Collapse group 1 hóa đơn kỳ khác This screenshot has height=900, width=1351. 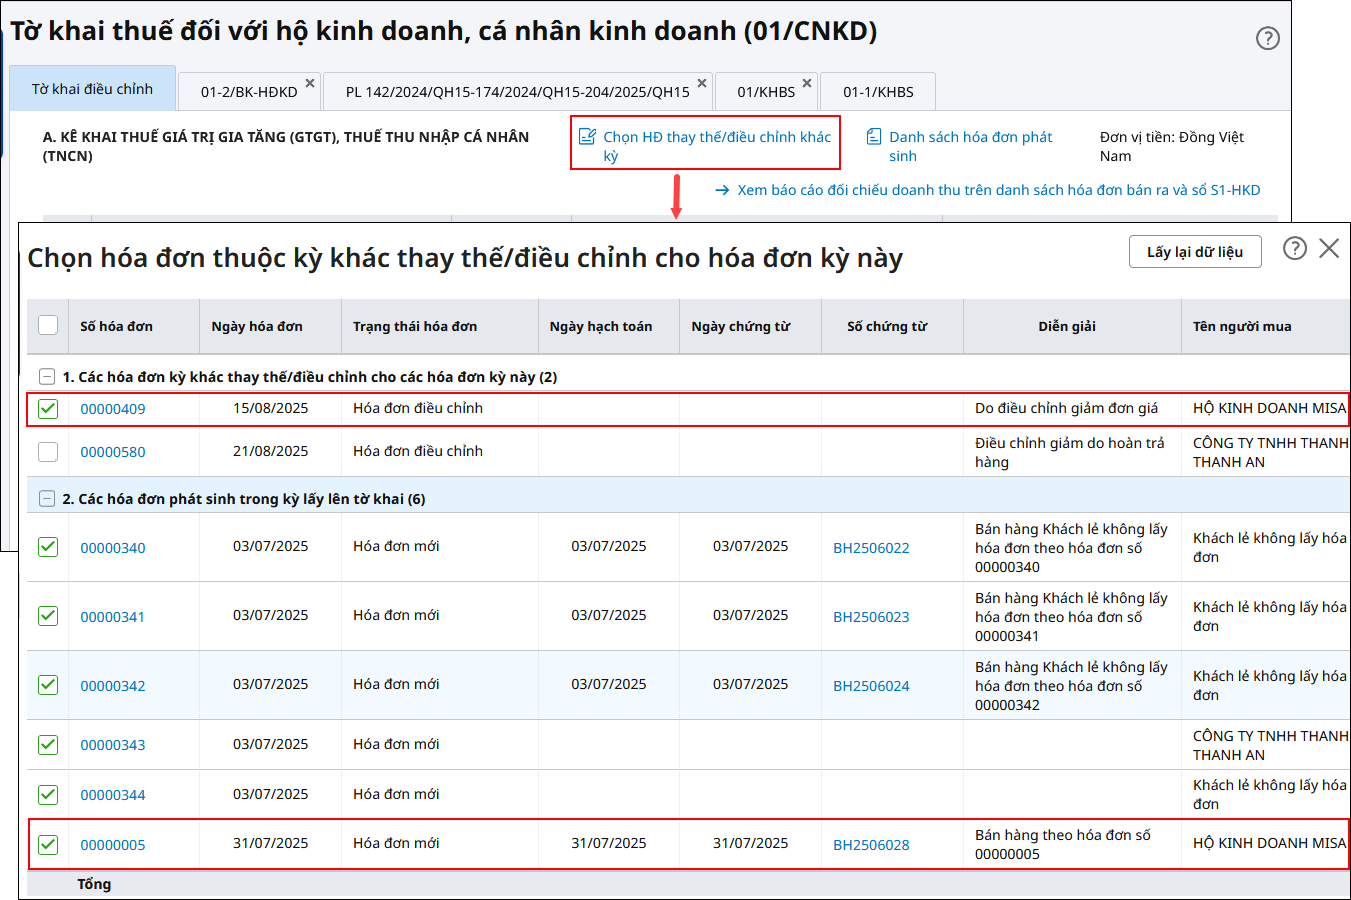tap(46, 377)
